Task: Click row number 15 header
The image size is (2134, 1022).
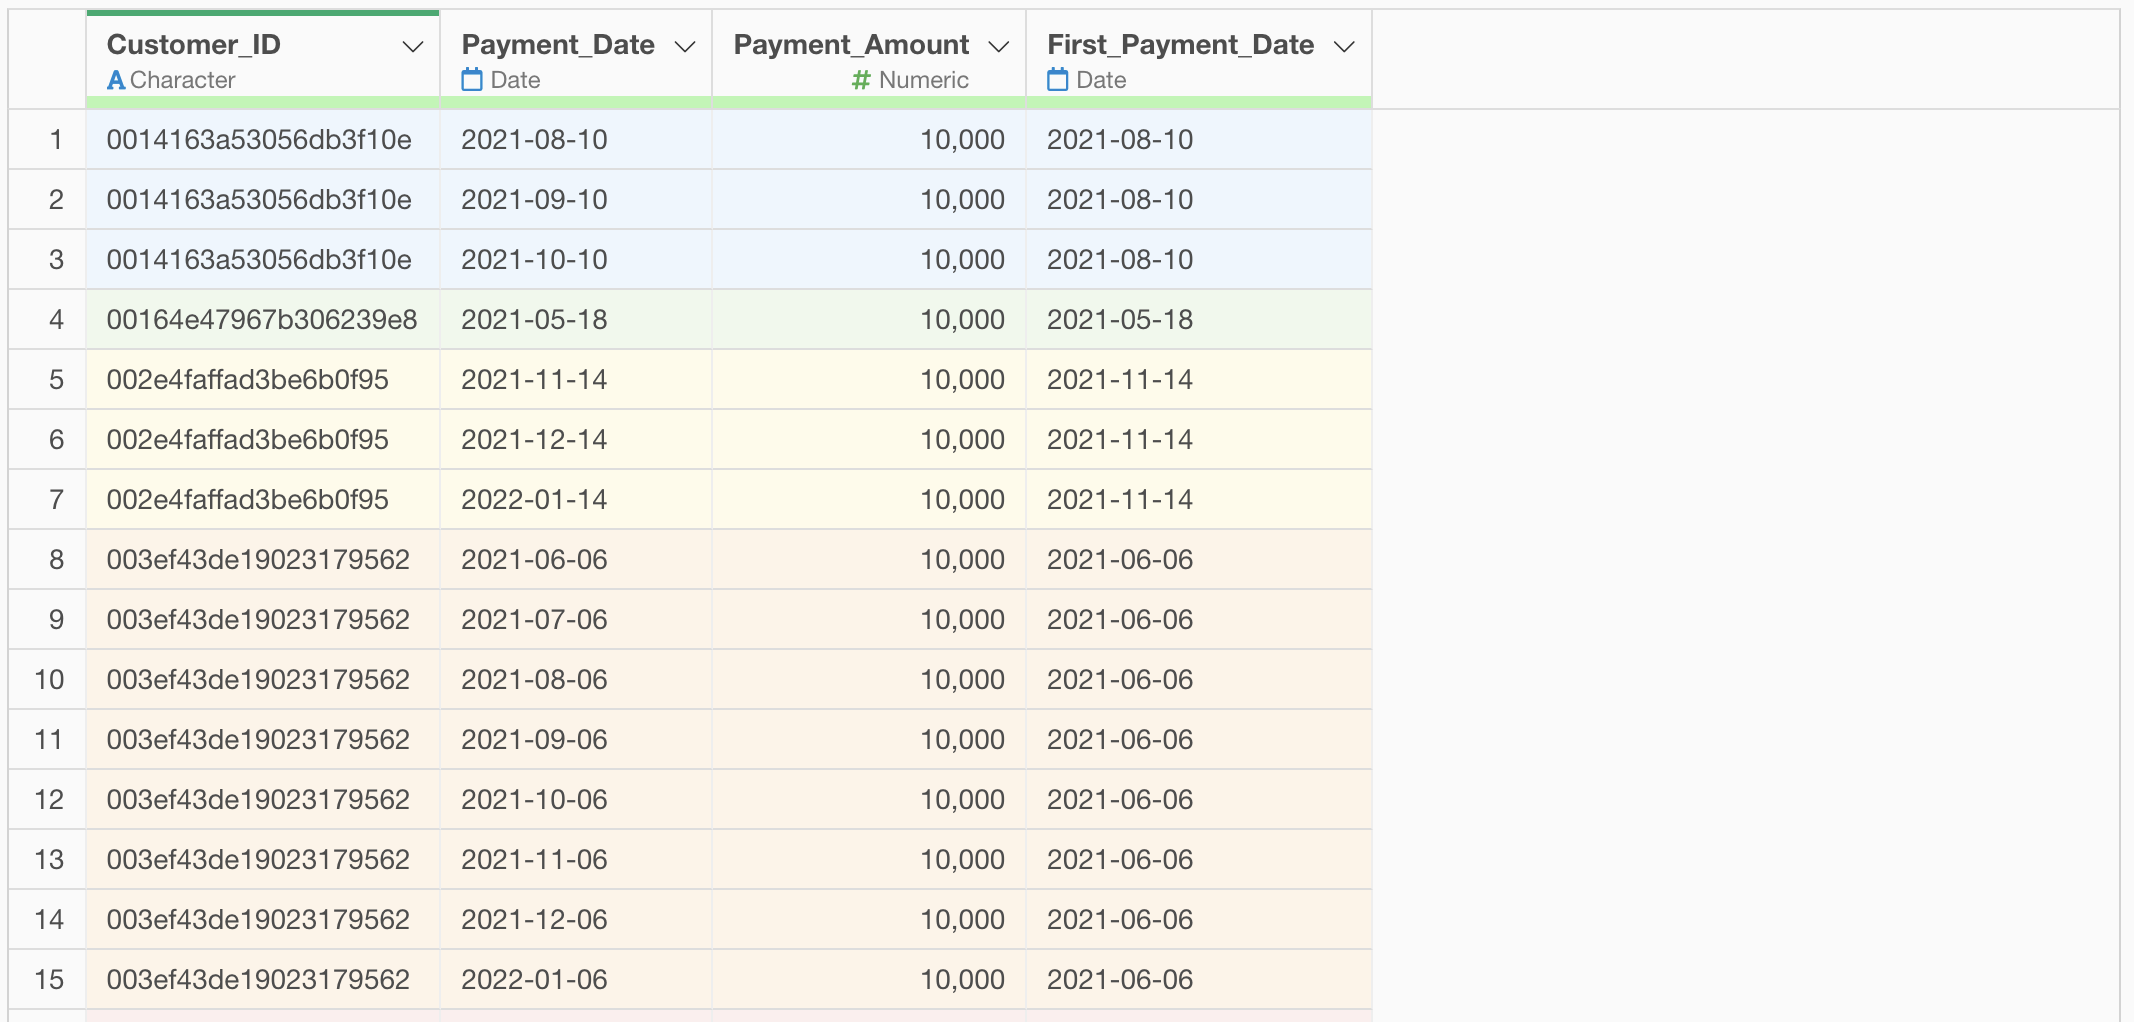Action: (x=49, y=980)
